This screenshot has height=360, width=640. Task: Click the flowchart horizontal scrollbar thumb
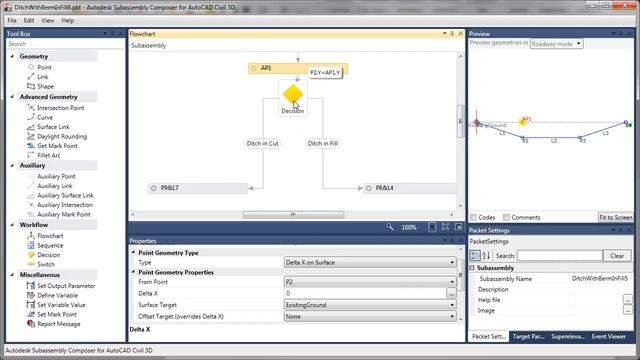click(x=293, y=214)
